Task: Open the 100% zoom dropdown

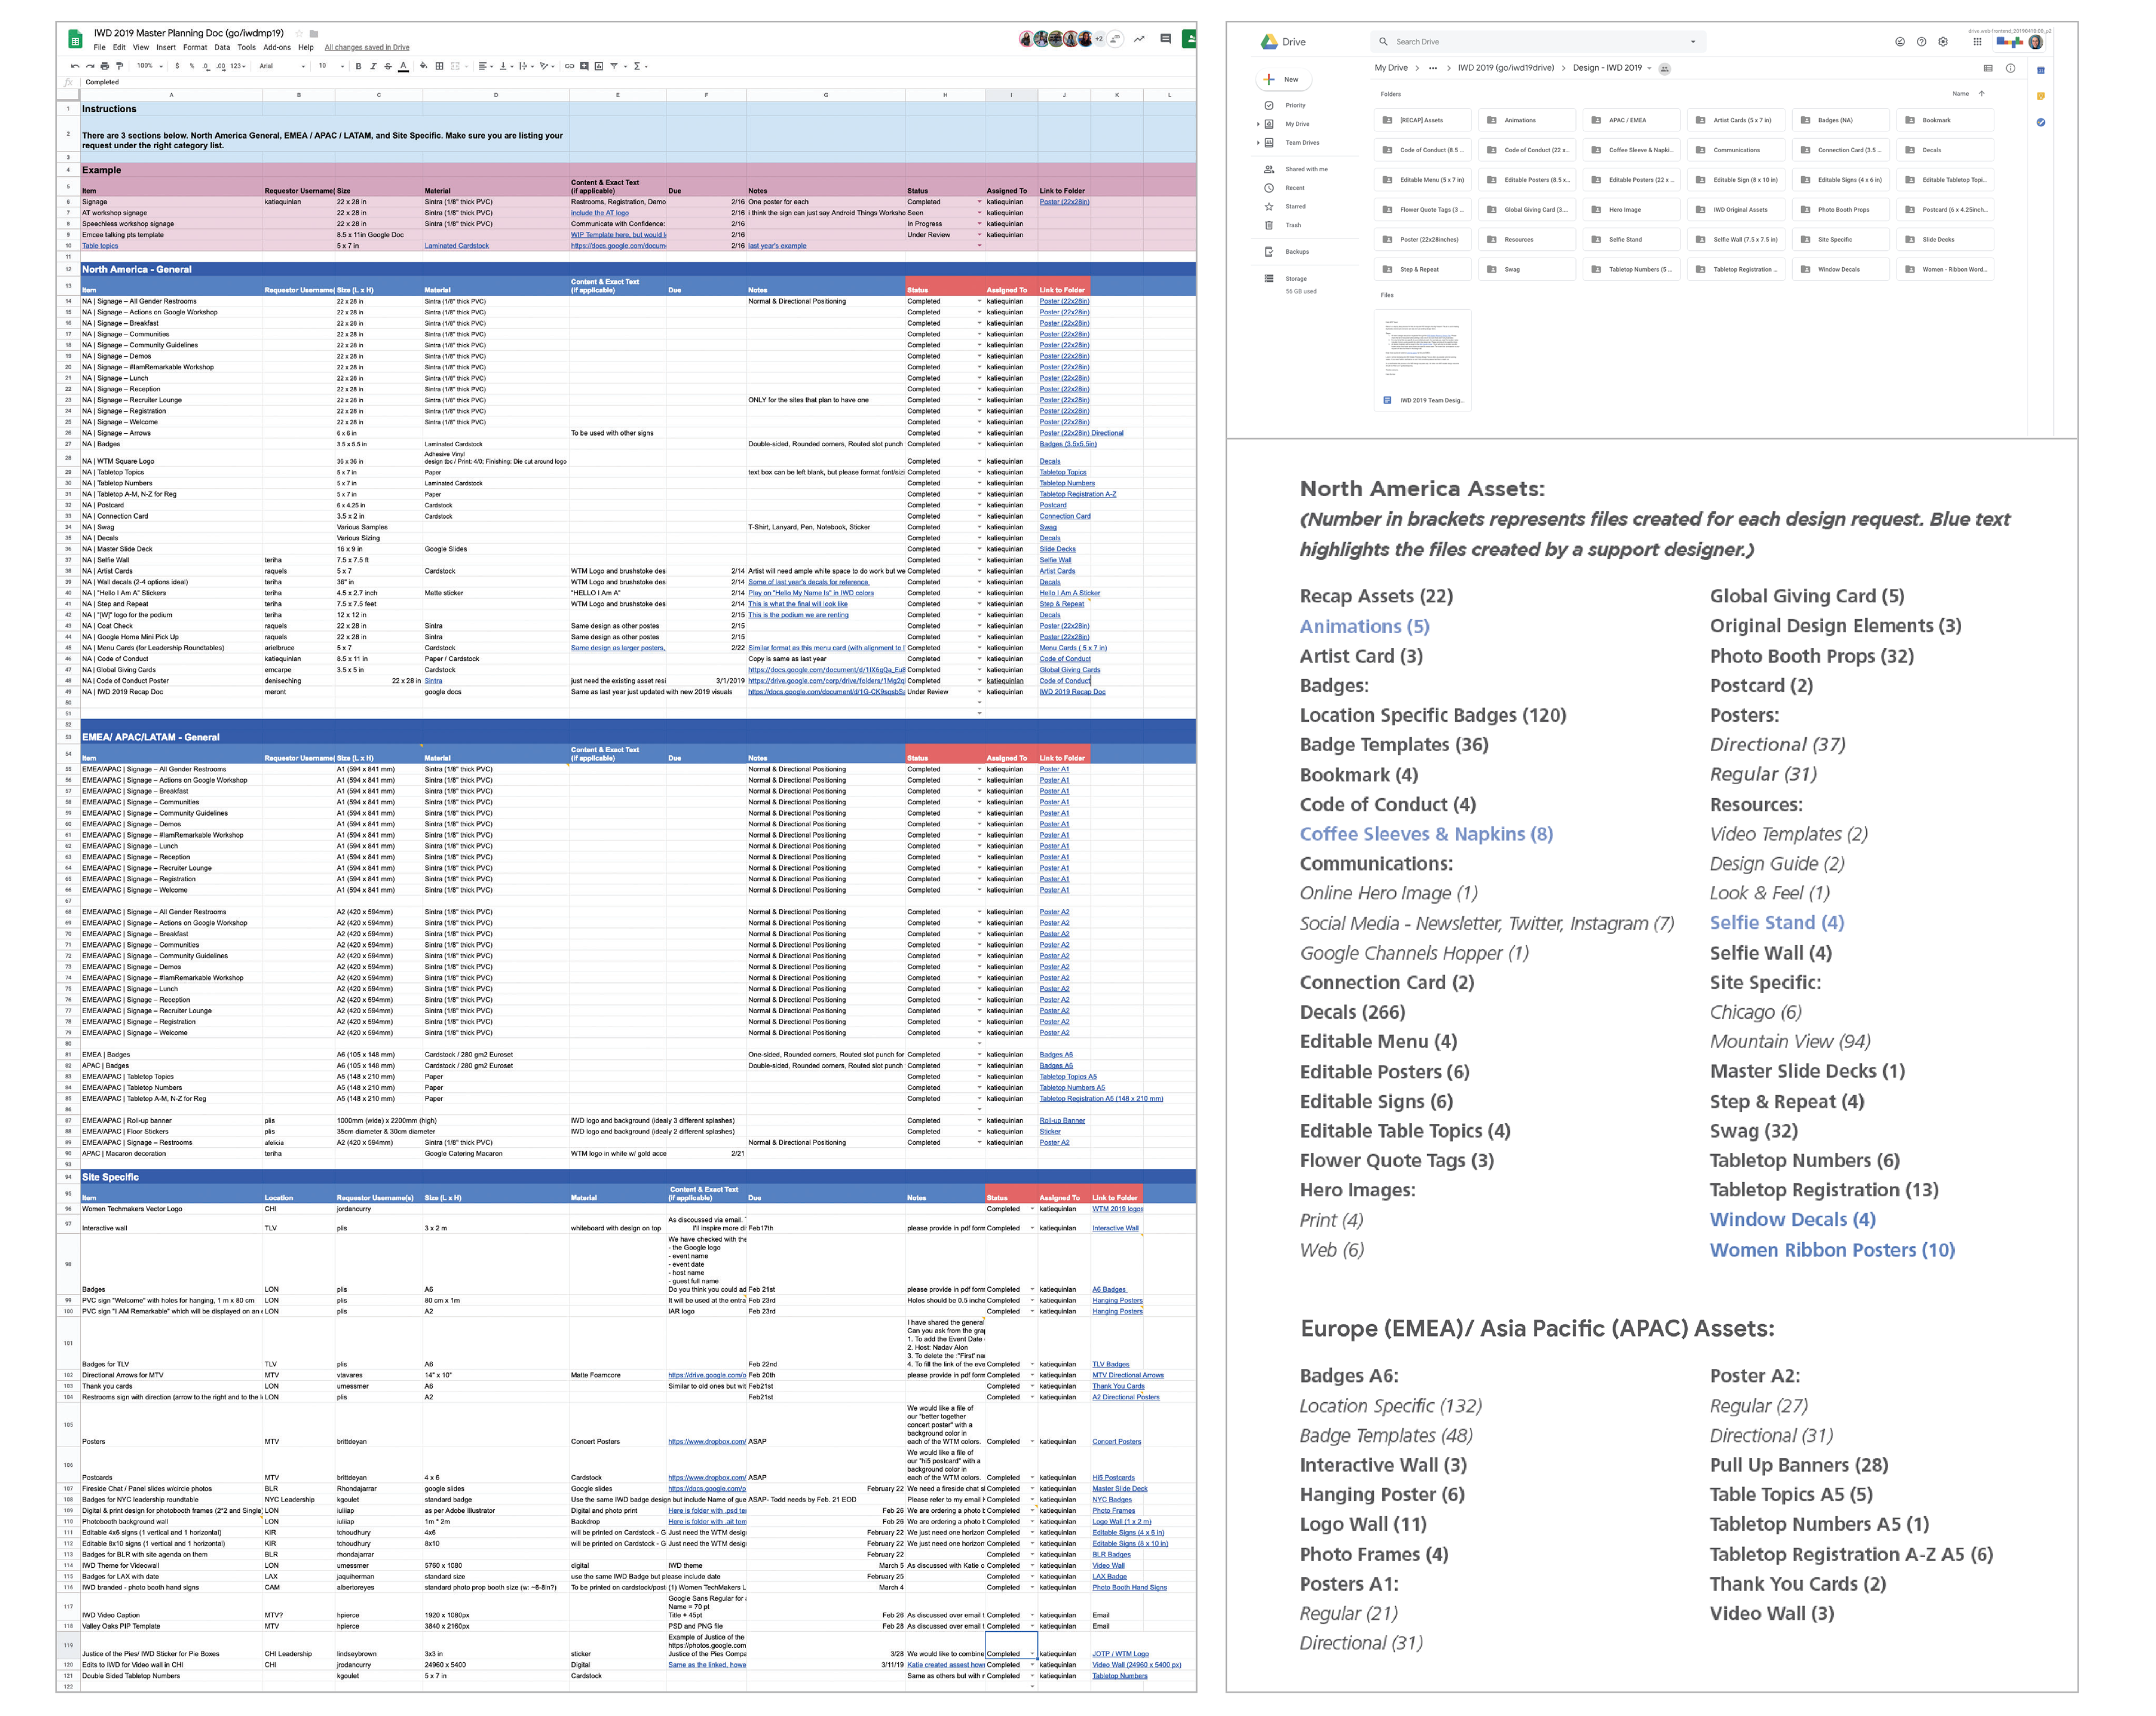Action: click(150, 66)
